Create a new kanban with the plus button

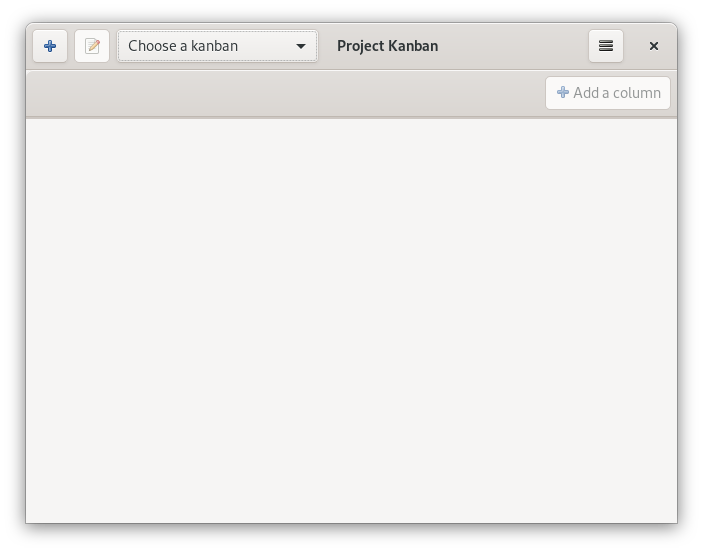tap(50, 46)
